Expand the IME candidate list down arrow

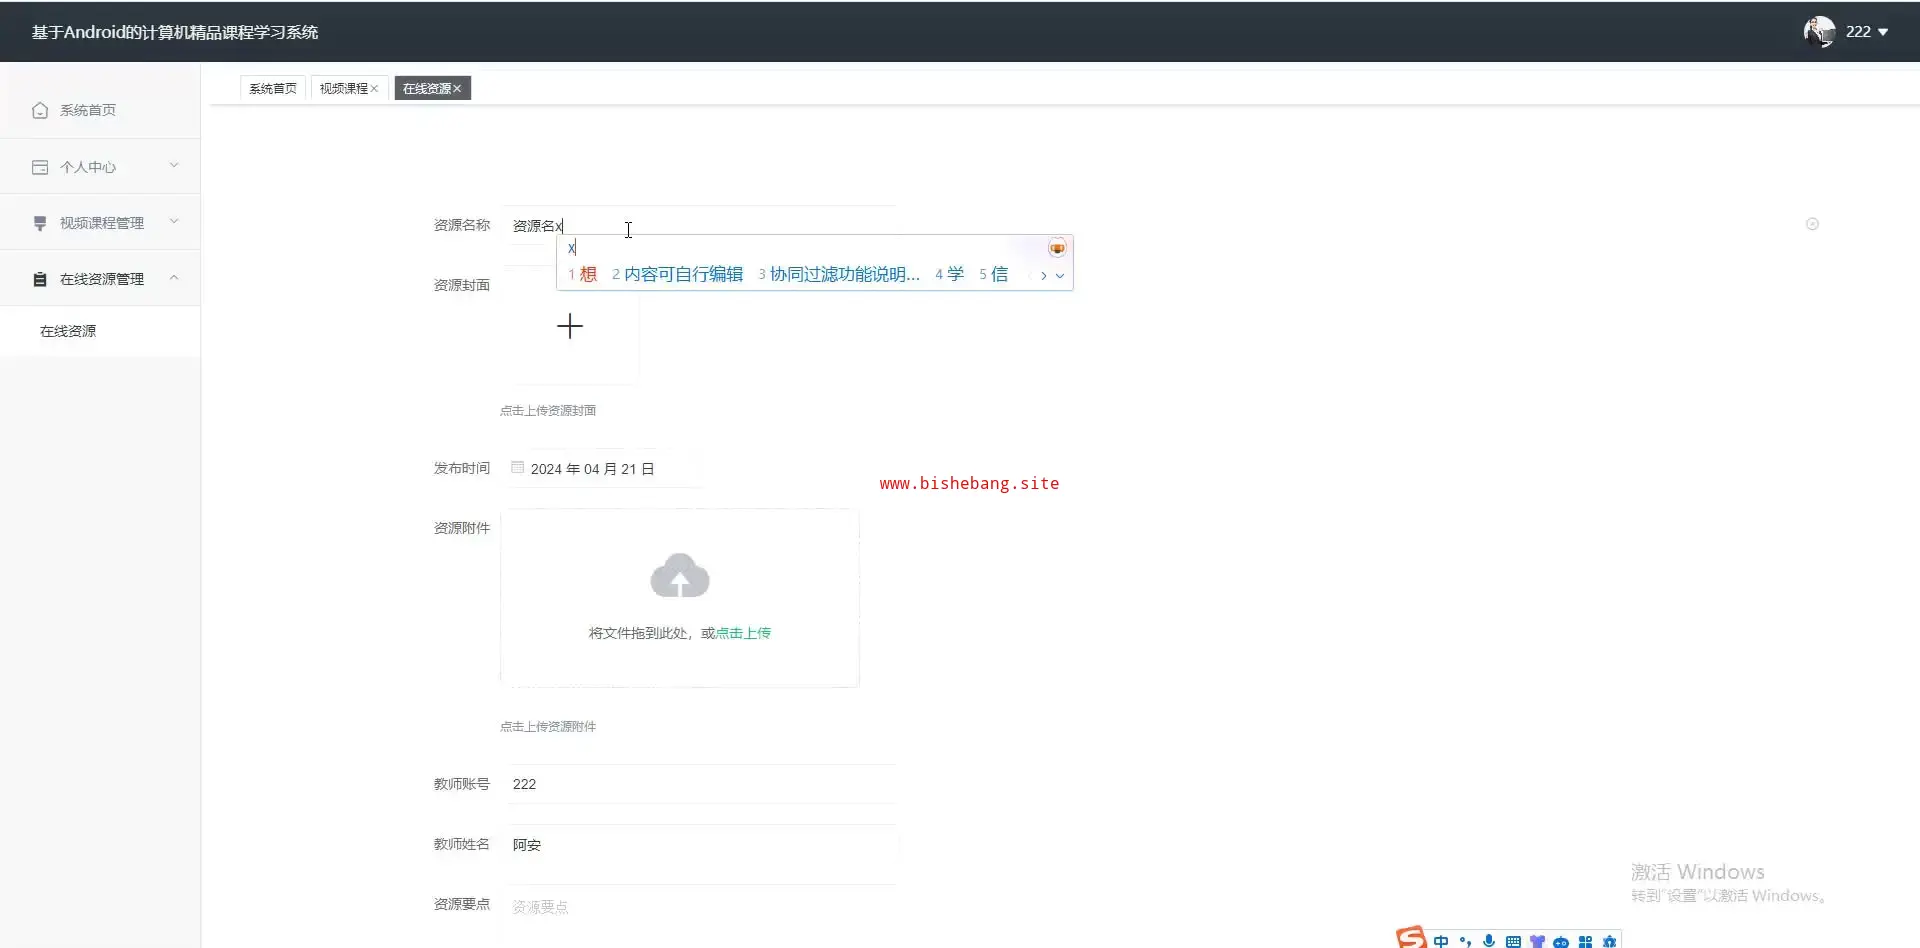coord(1060,275)
